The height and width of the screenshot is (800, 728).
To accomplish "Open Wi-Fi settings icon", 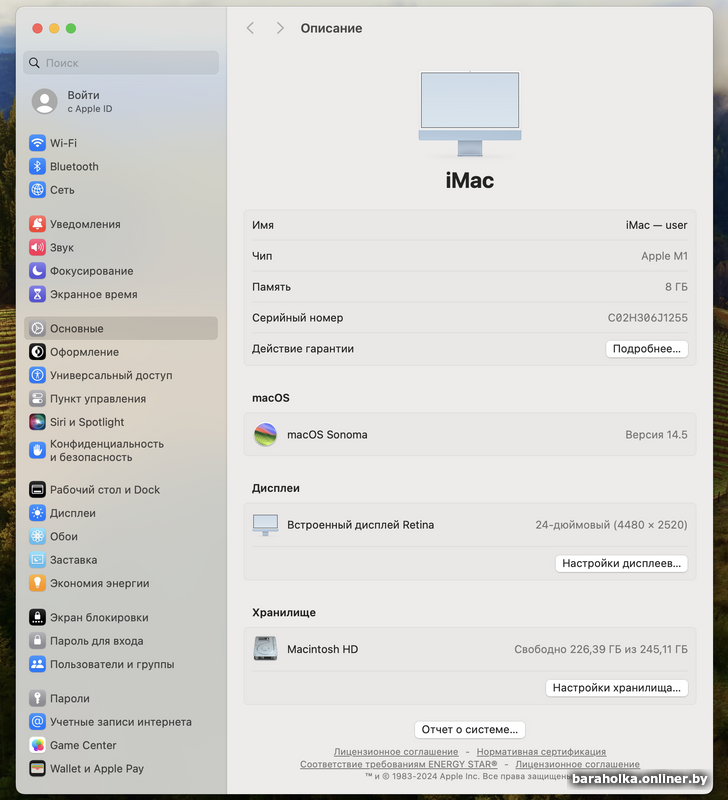I will point(37,143).
